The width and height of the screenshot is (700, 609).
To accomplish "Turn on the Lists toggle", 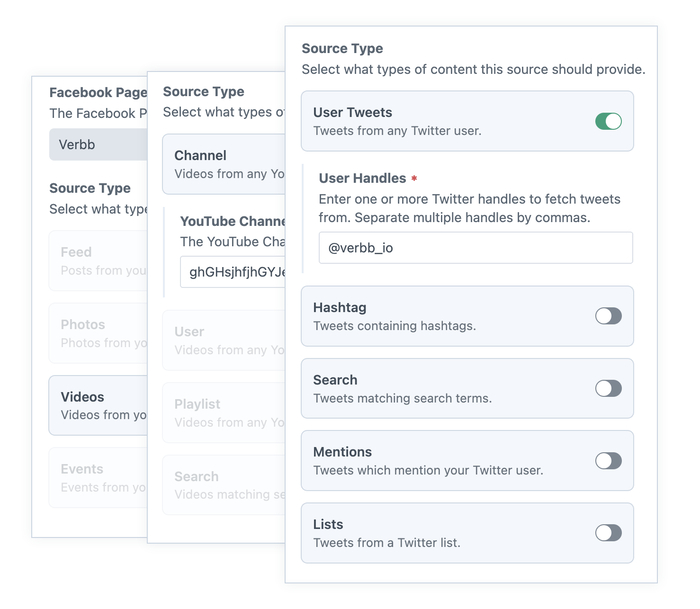I will [x=608, y=533].
